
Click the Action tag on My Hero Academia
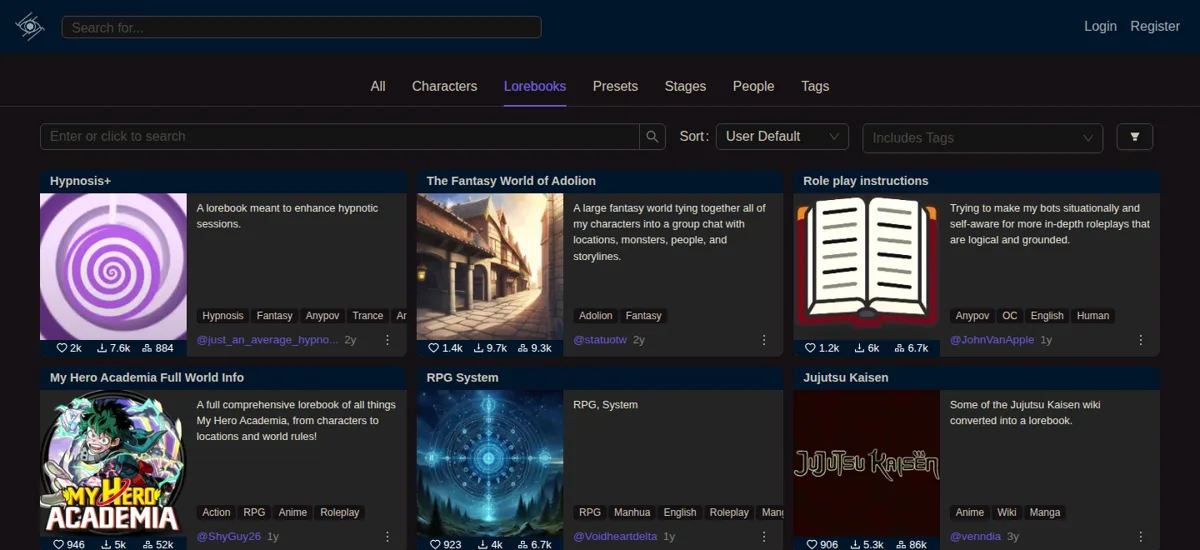pyautogui.click(x=216, y=512)
